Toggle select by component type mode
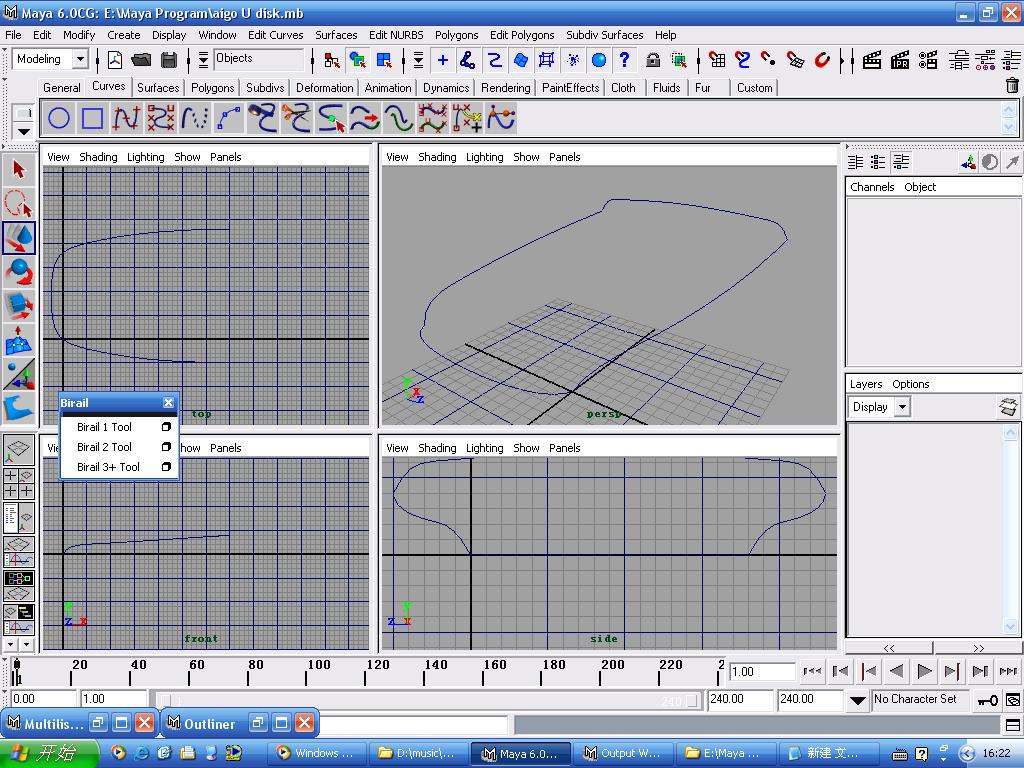Viewport: 1024px width, 768px height. (384, 60)
